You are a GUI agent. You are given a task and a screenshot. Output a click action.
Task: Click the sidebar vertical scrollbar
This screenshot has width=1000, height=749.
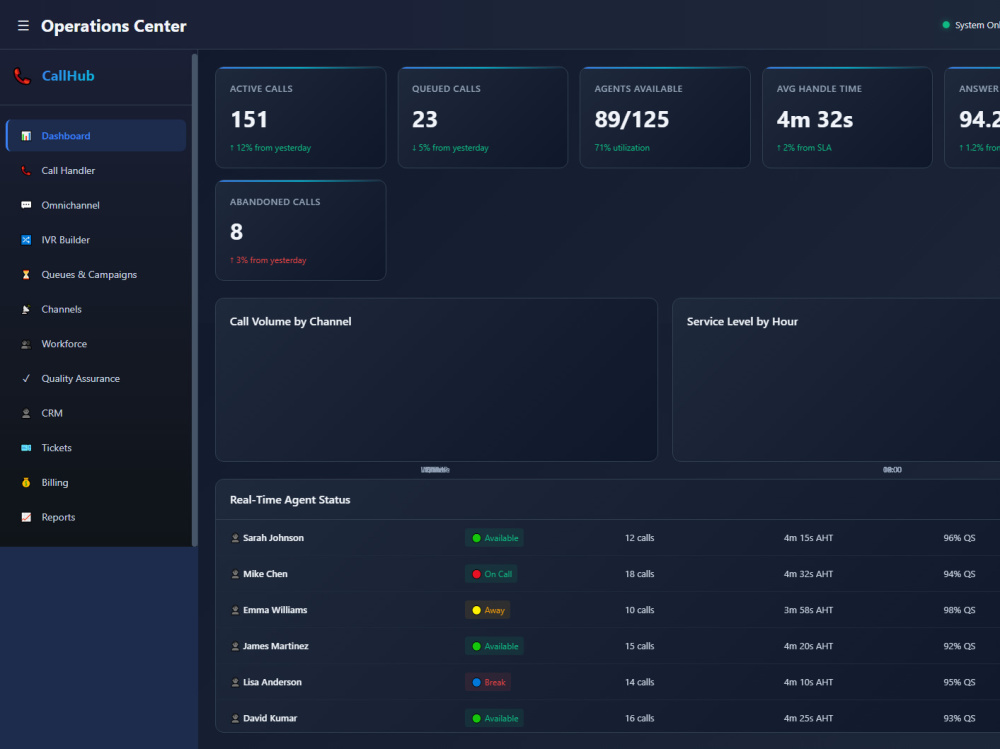195,300
